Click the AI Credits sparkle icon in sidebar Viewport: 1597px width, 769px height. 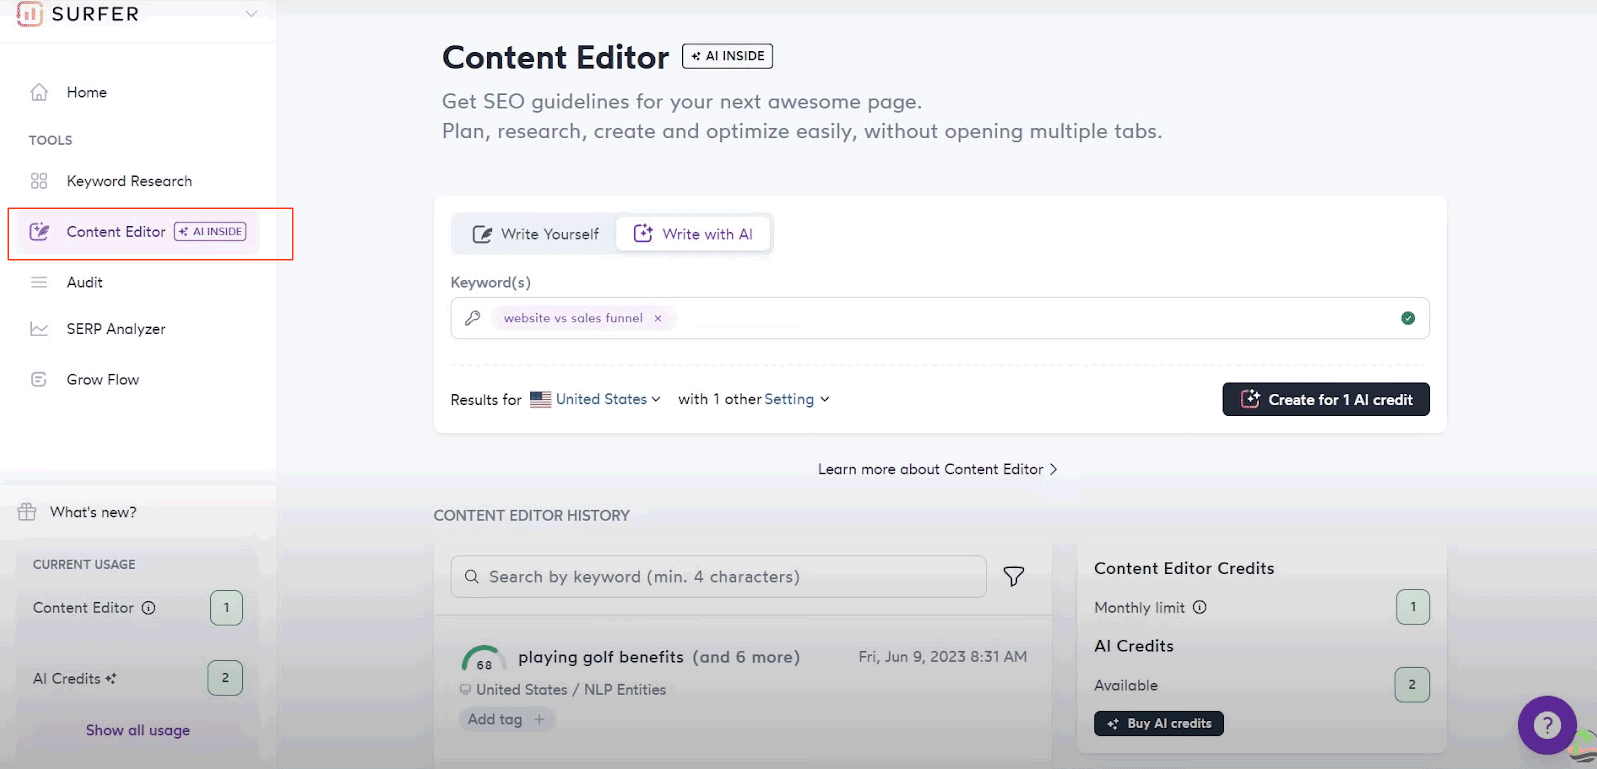pos(111,678)
